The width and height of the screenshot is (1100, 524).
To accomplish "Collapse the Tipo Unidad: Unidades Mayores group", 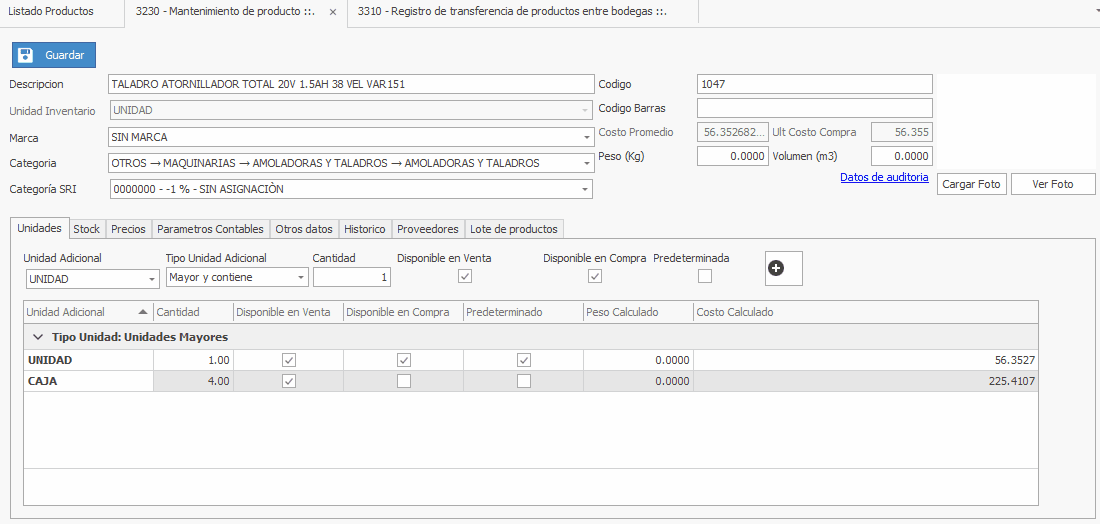I will point(37,337).
